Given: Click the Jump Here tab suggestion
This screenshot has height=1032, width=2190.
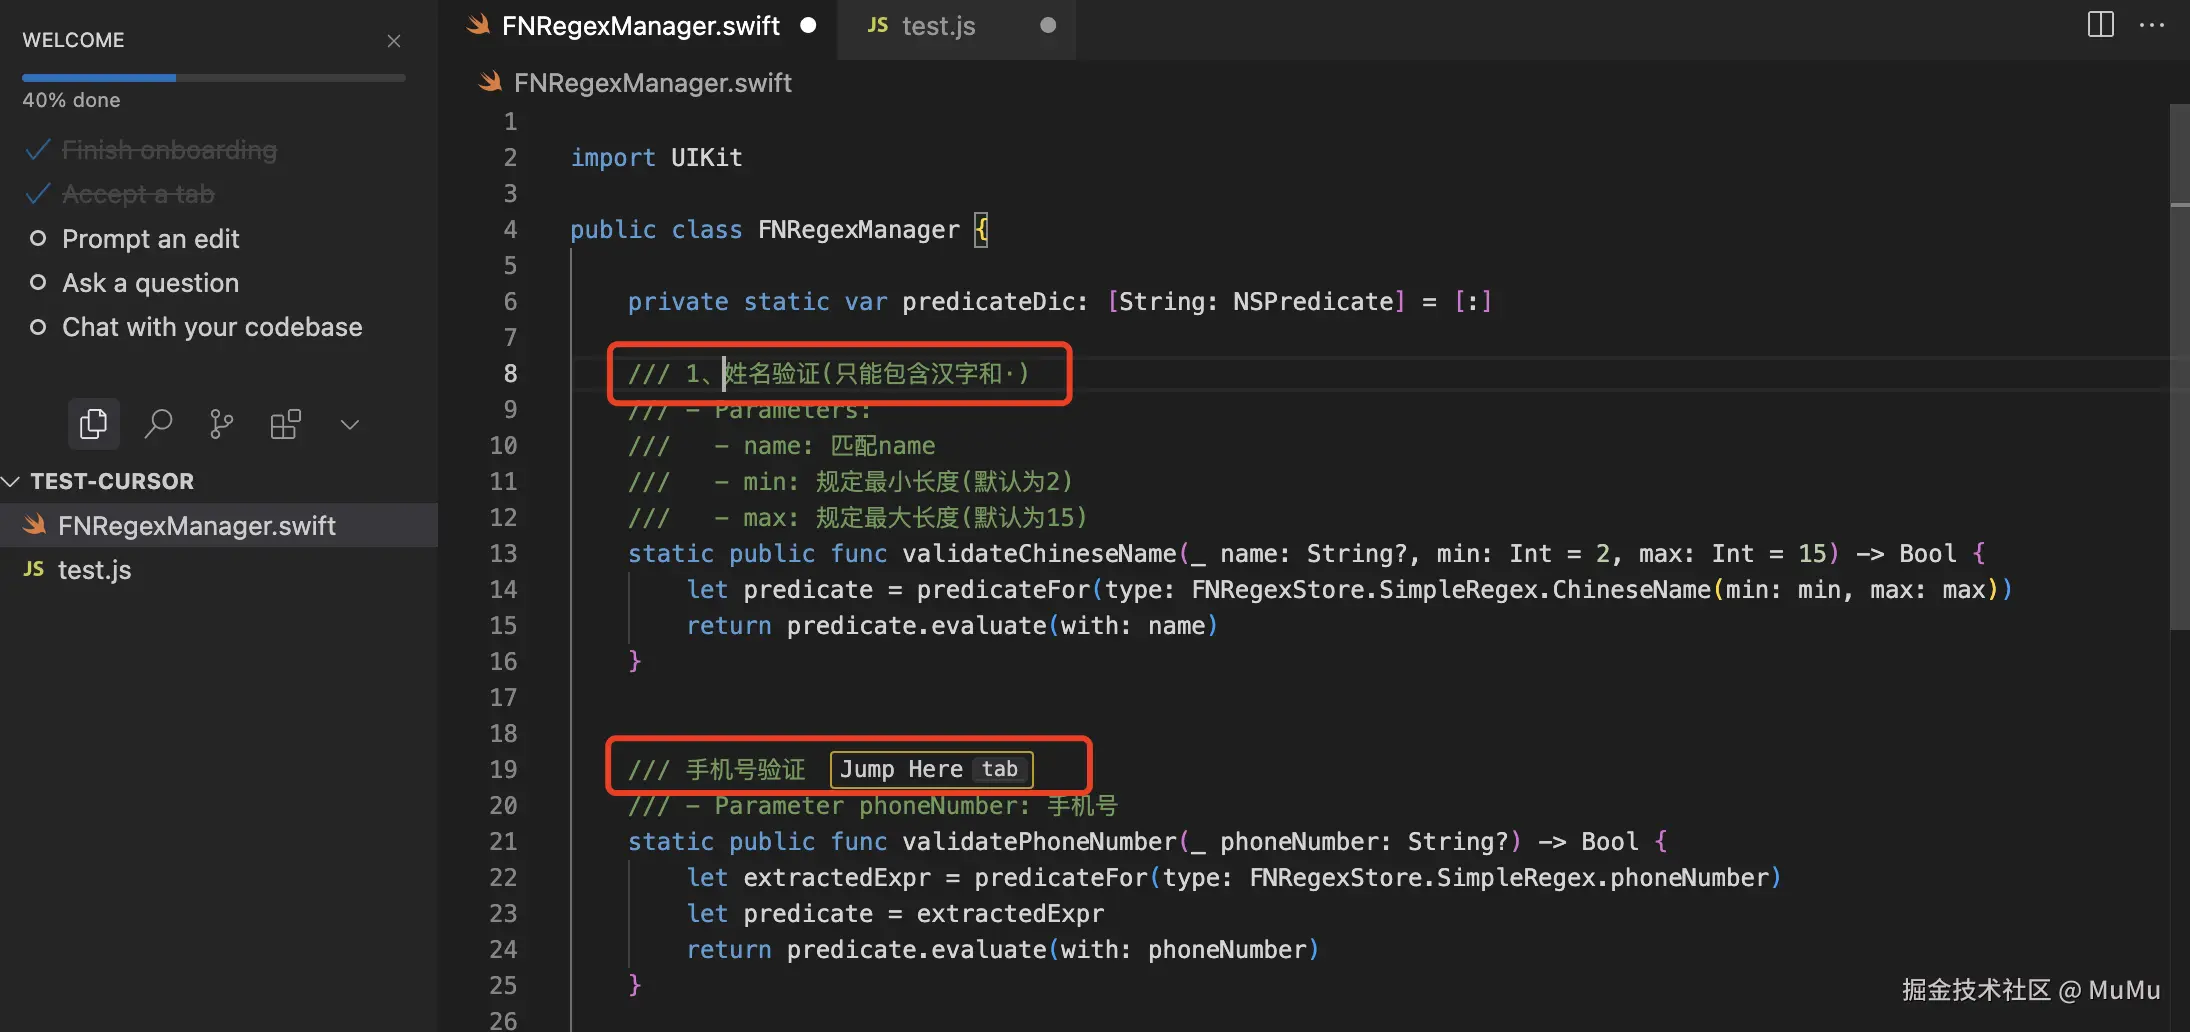Looking at the screenshot, I should click(931, 769).
